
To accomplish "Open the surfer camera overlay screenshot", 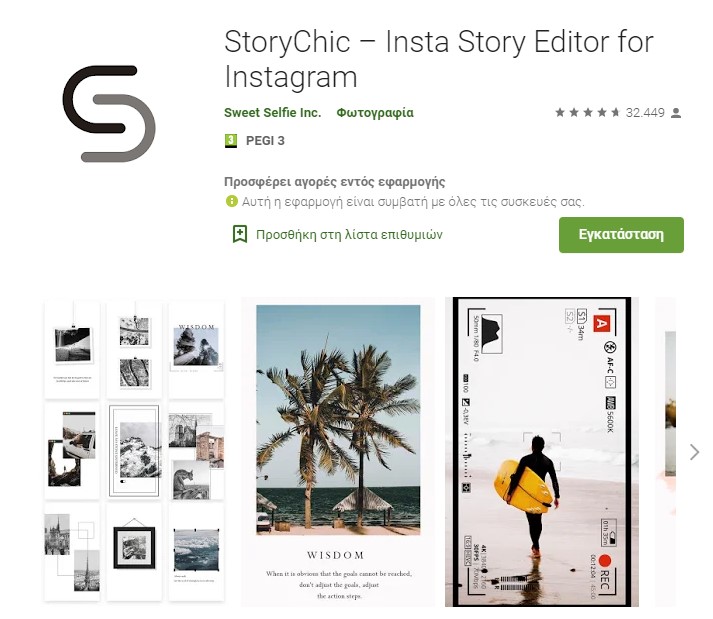I will coord(542,452).
